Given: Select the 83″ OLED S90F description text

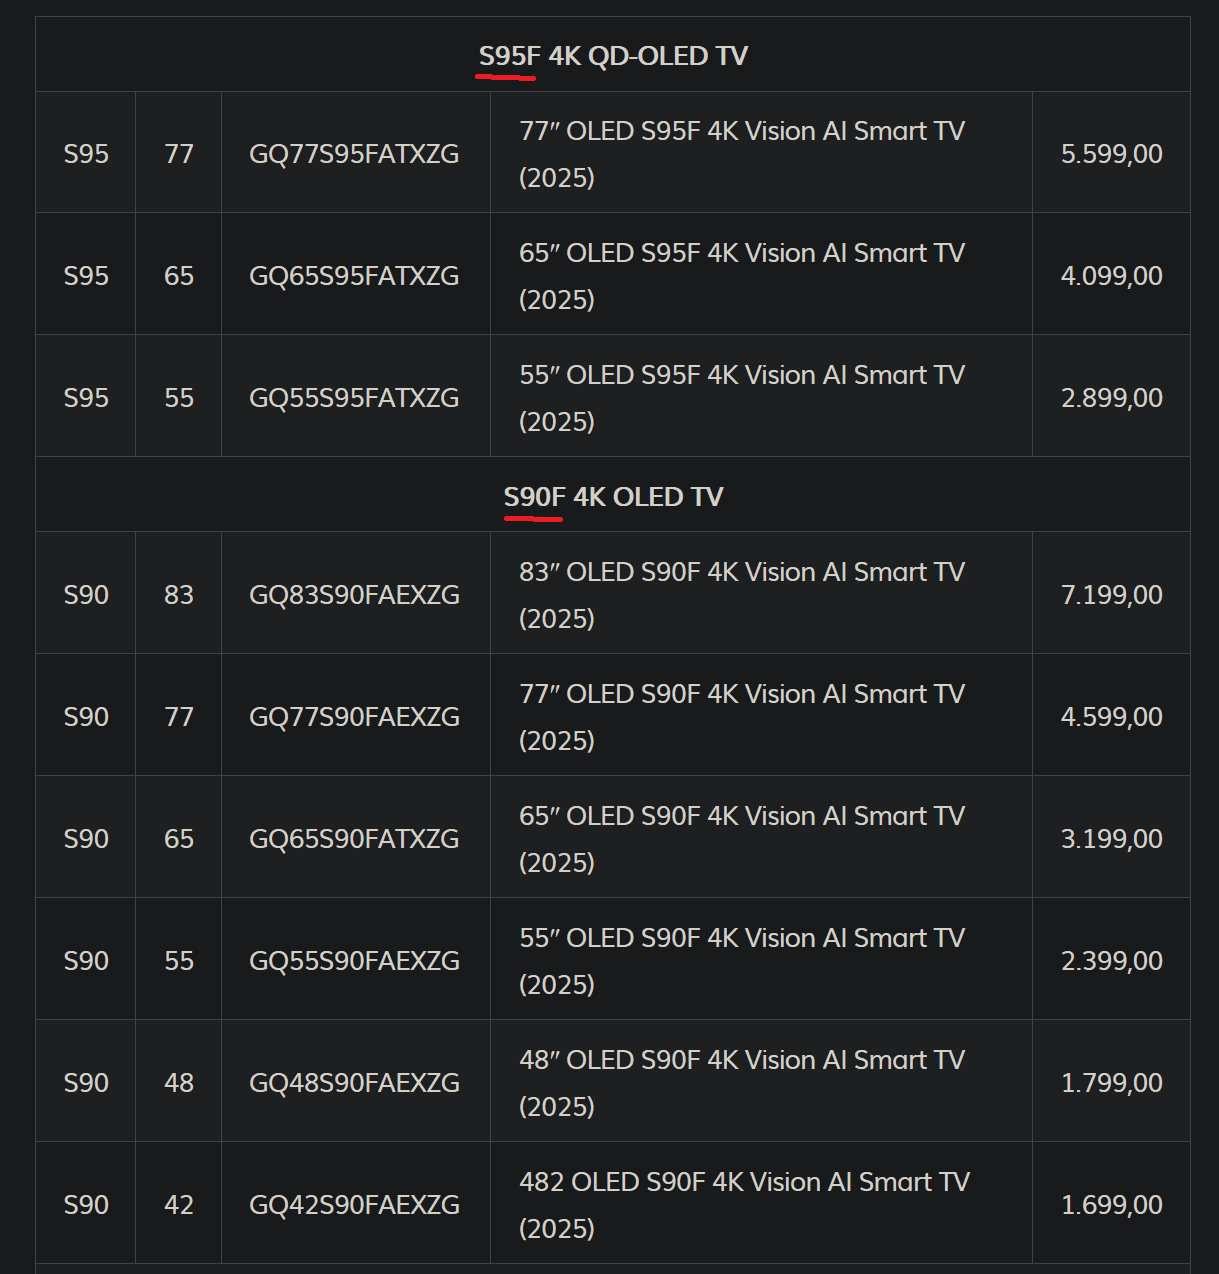Looking at the screenshot, I should pos(742,595).
